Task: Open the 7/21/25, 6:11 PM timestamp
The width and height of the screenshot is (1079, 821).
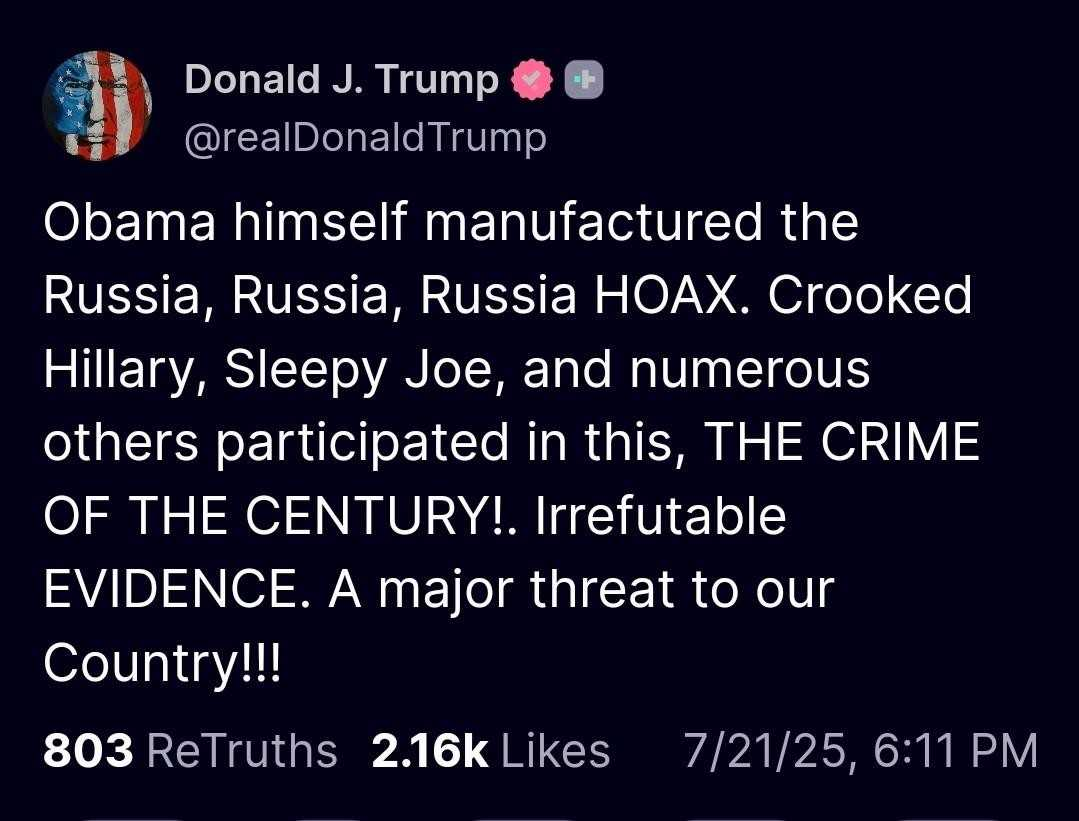Action: click(x=860, y=751)
